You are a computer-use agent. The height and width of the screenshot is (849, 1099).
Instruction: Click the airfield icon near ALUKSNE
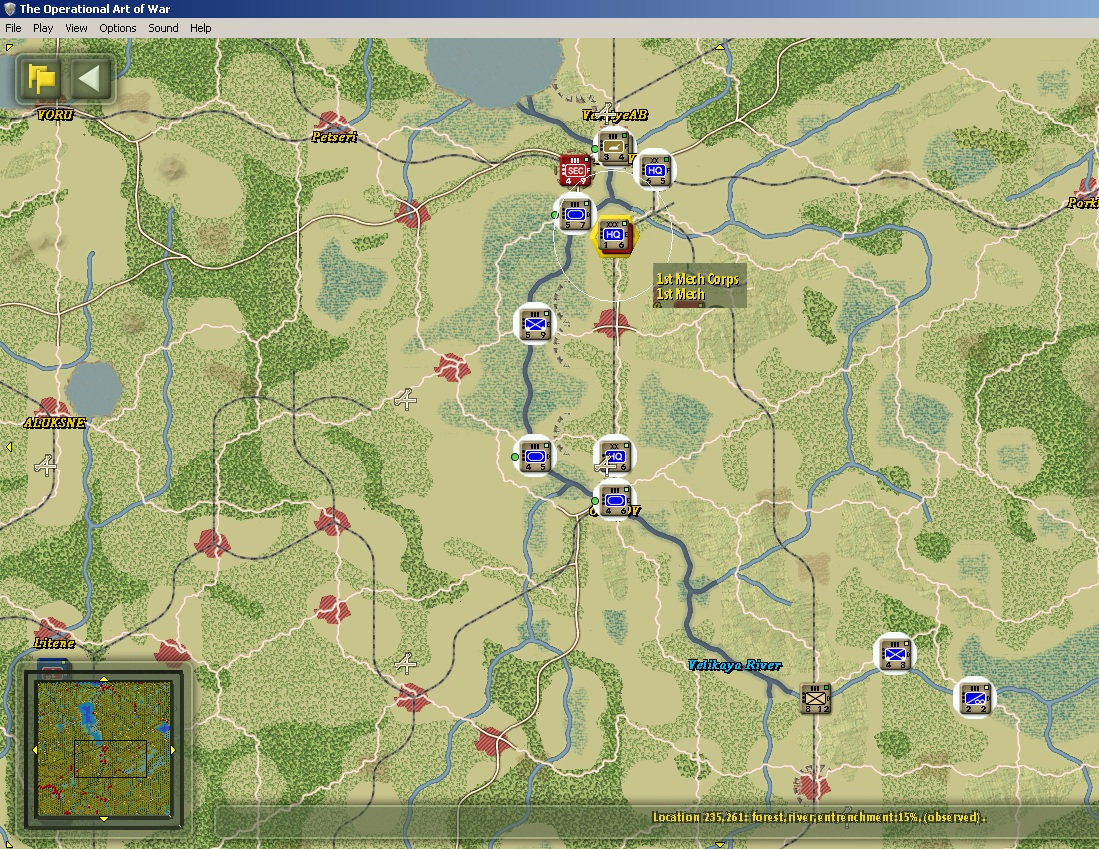click(46, 466)
